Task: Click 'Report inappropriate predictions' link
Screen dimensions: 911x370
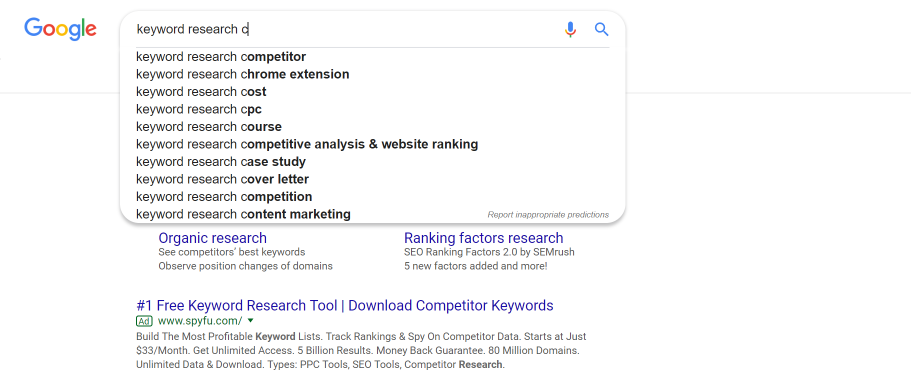Action: pyautogui.click(x=548, y=215)
